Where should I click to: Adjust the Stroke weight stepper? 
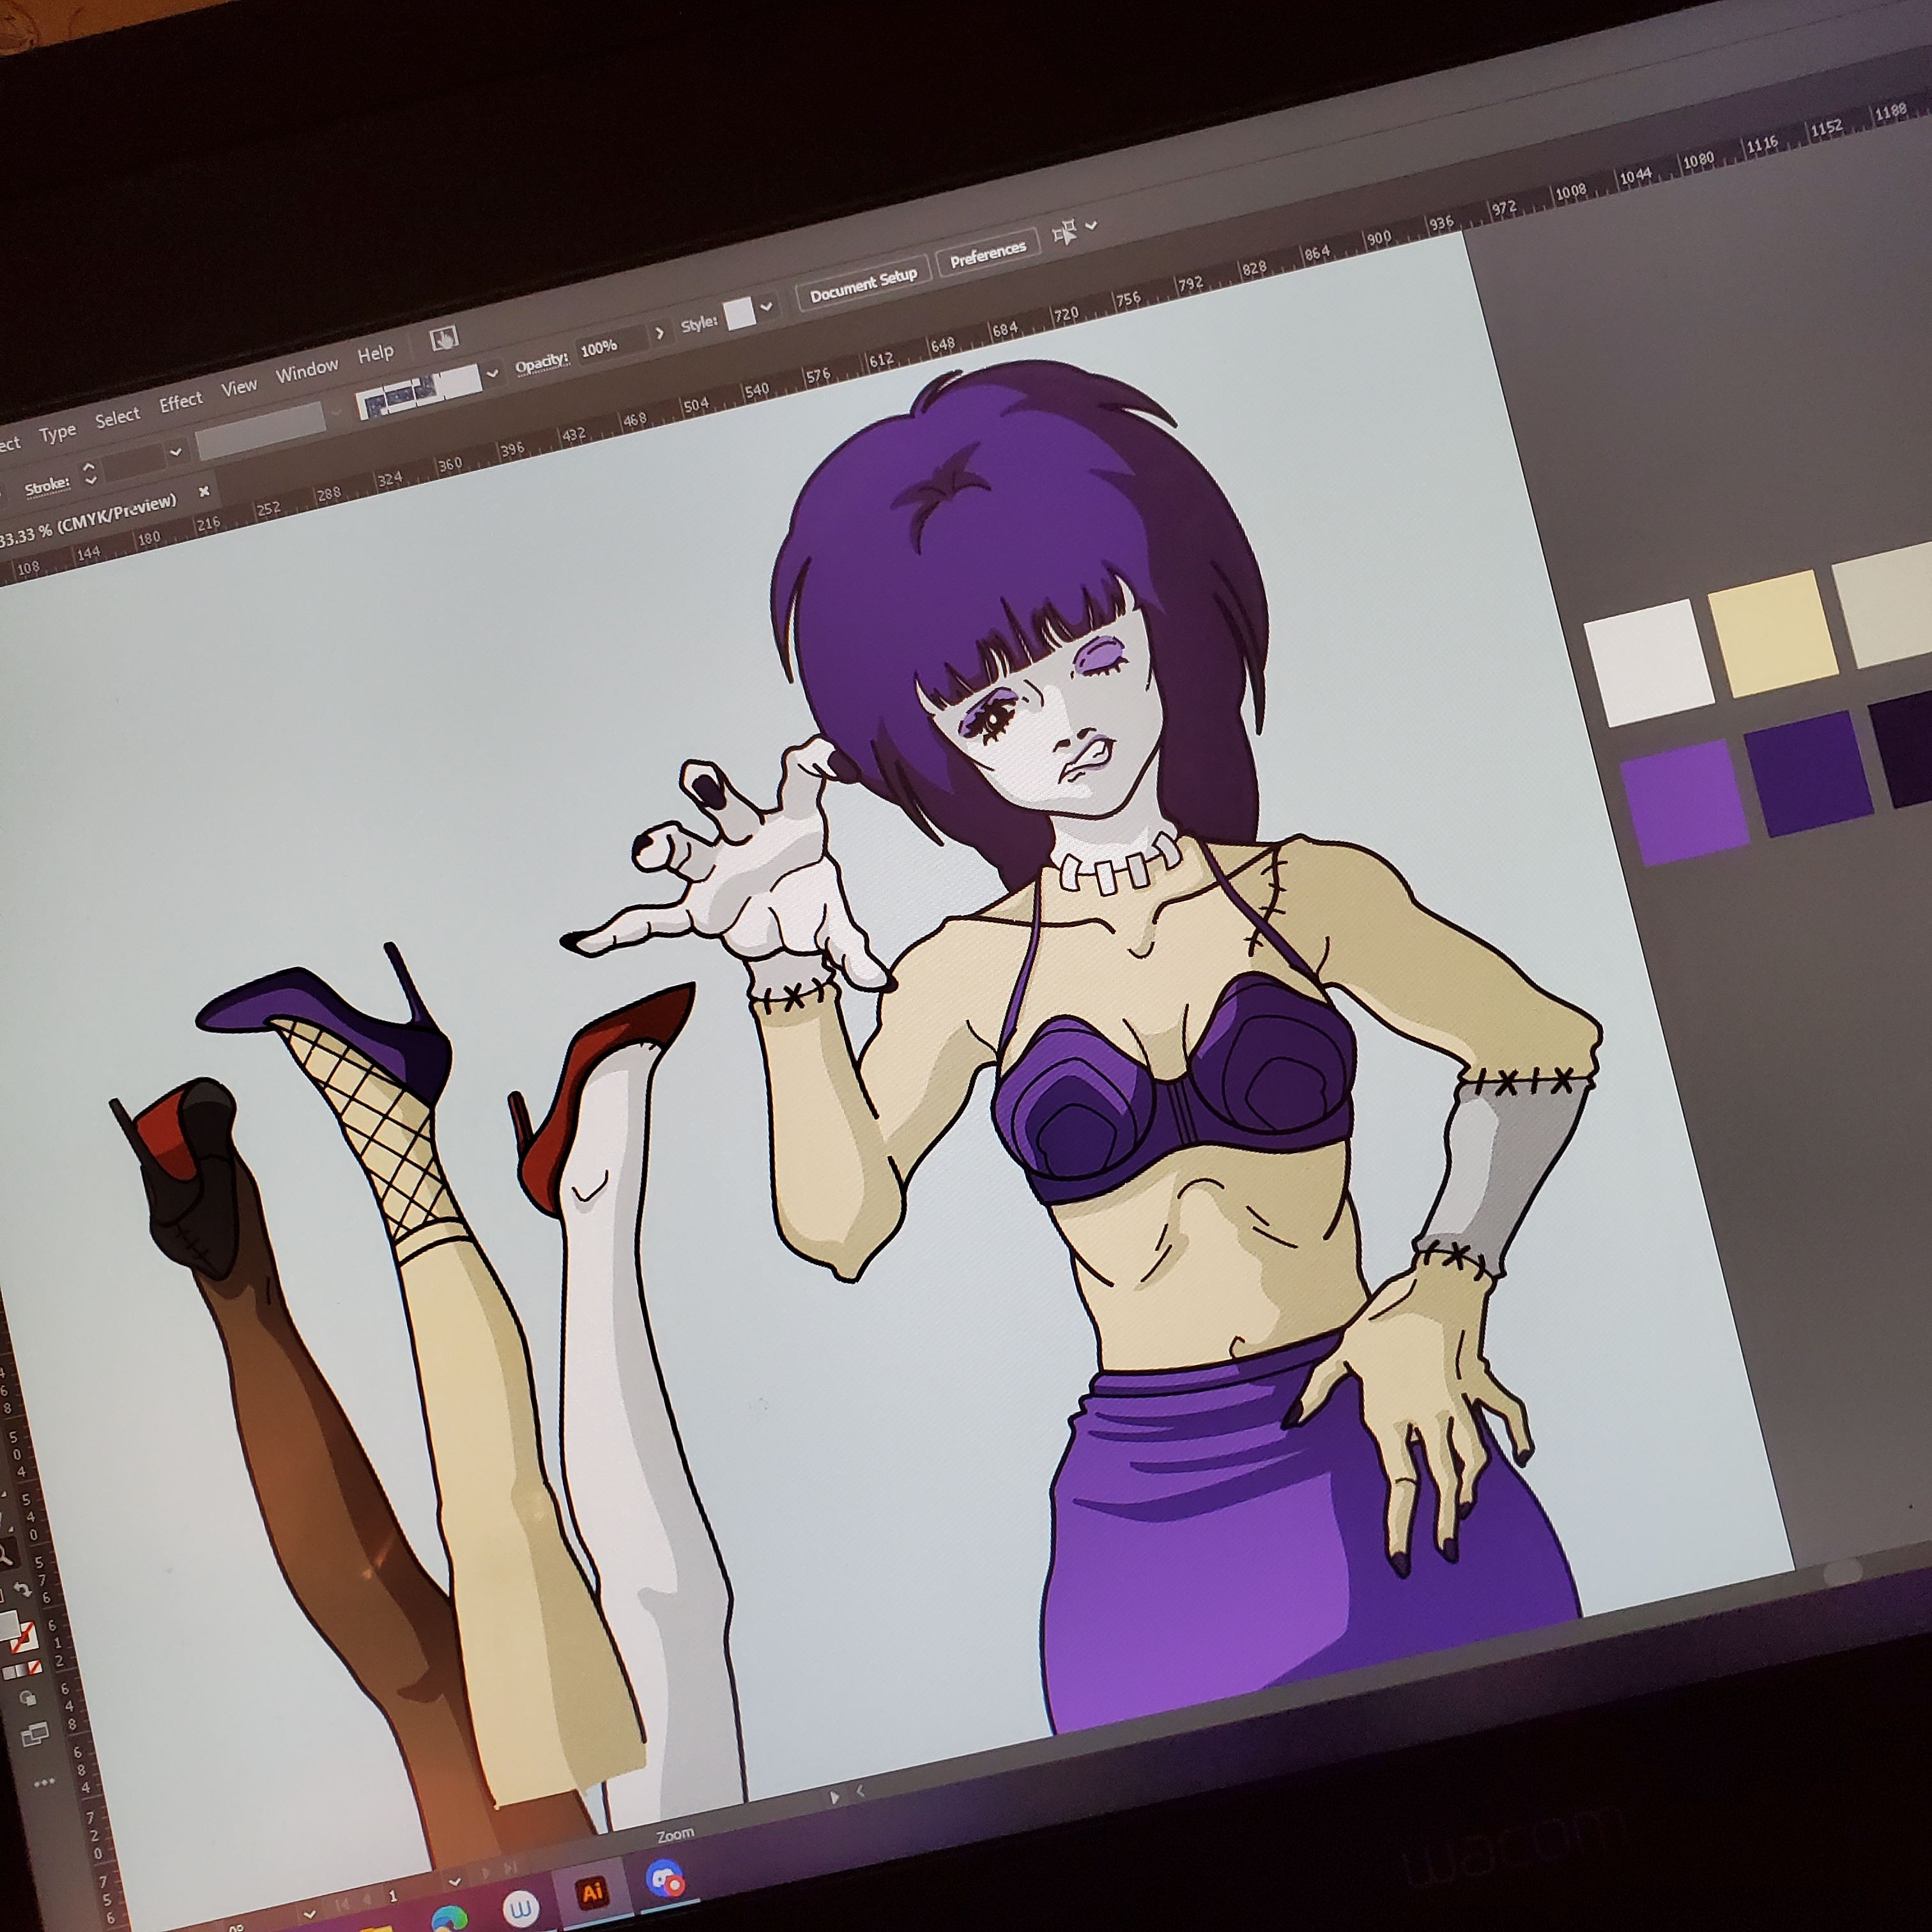click(x=90, y=473)
